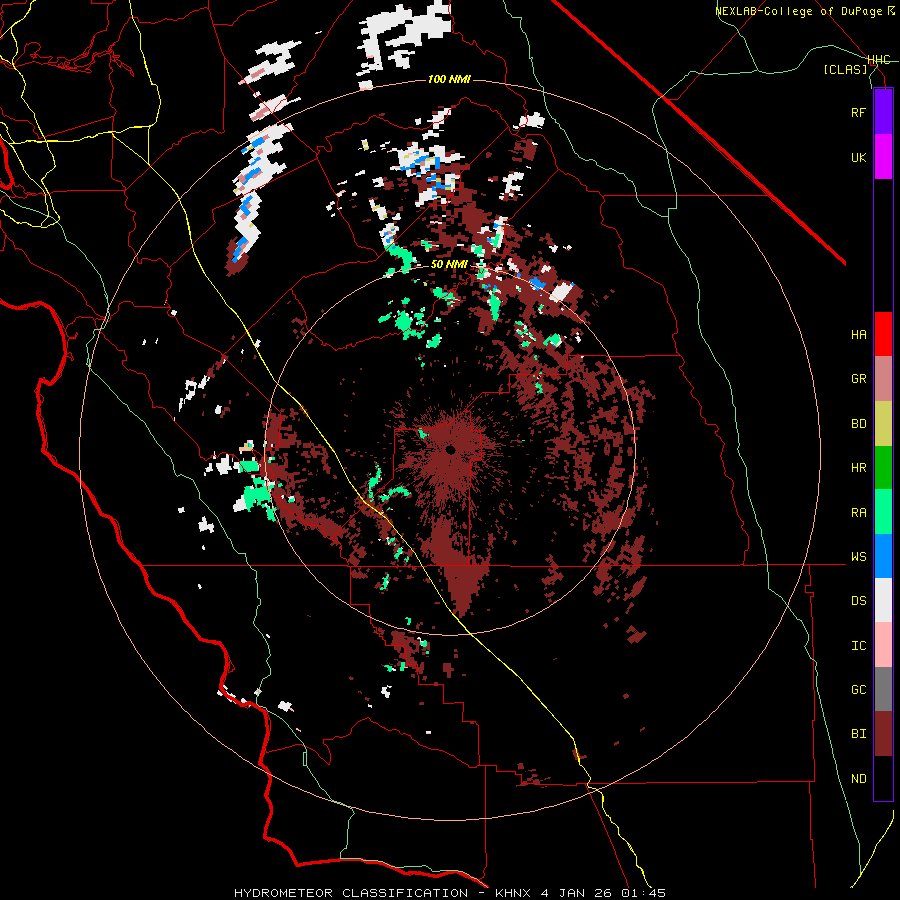Click the GC legend label

coord(858,690)
